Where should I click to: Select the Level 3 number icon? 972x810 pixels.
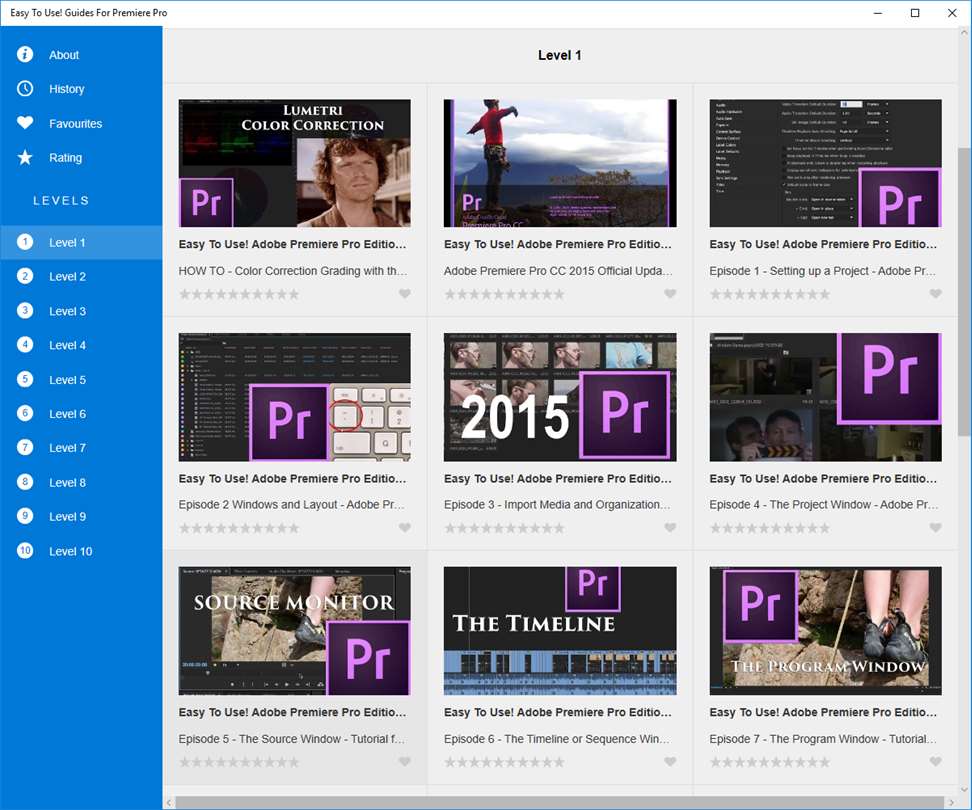25,310
